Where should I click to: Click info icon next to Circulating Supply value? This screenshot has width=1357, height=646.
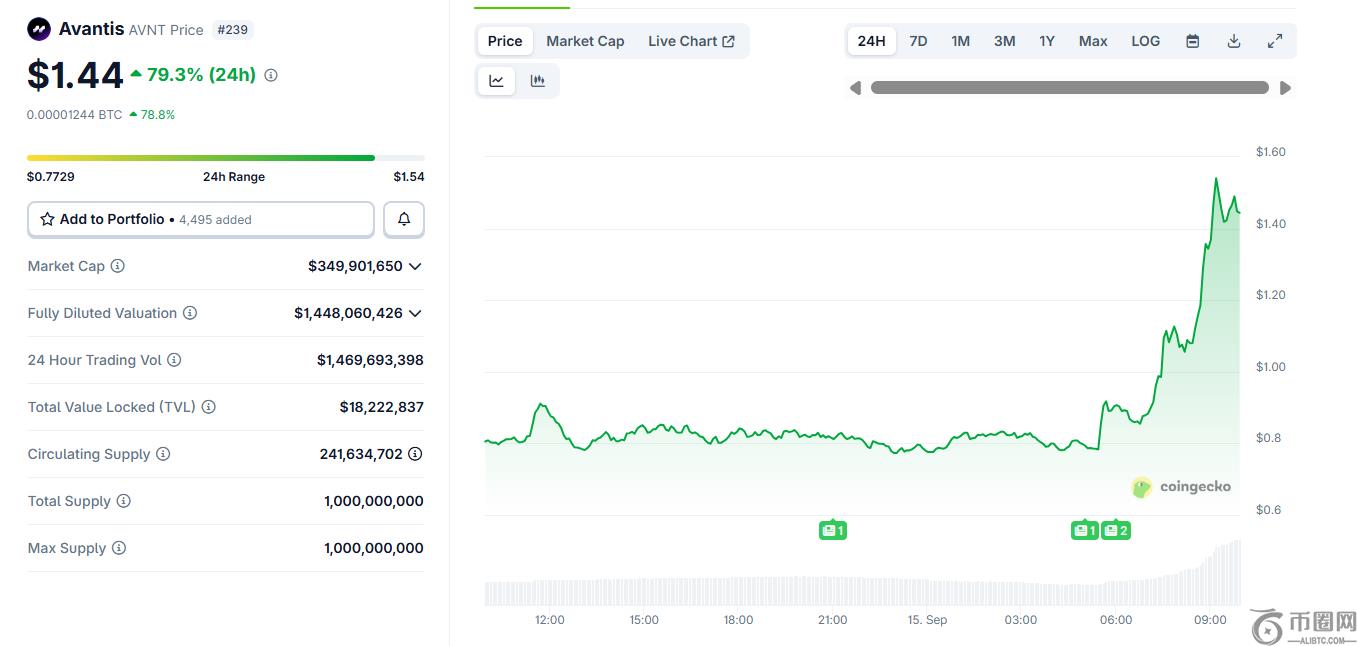click(415, 454)
